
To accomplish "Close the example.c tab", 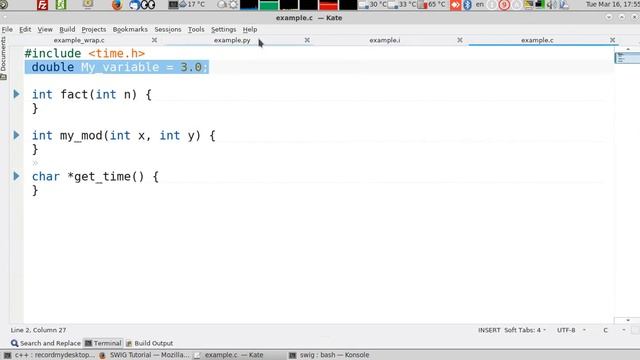I will [612, 40].
